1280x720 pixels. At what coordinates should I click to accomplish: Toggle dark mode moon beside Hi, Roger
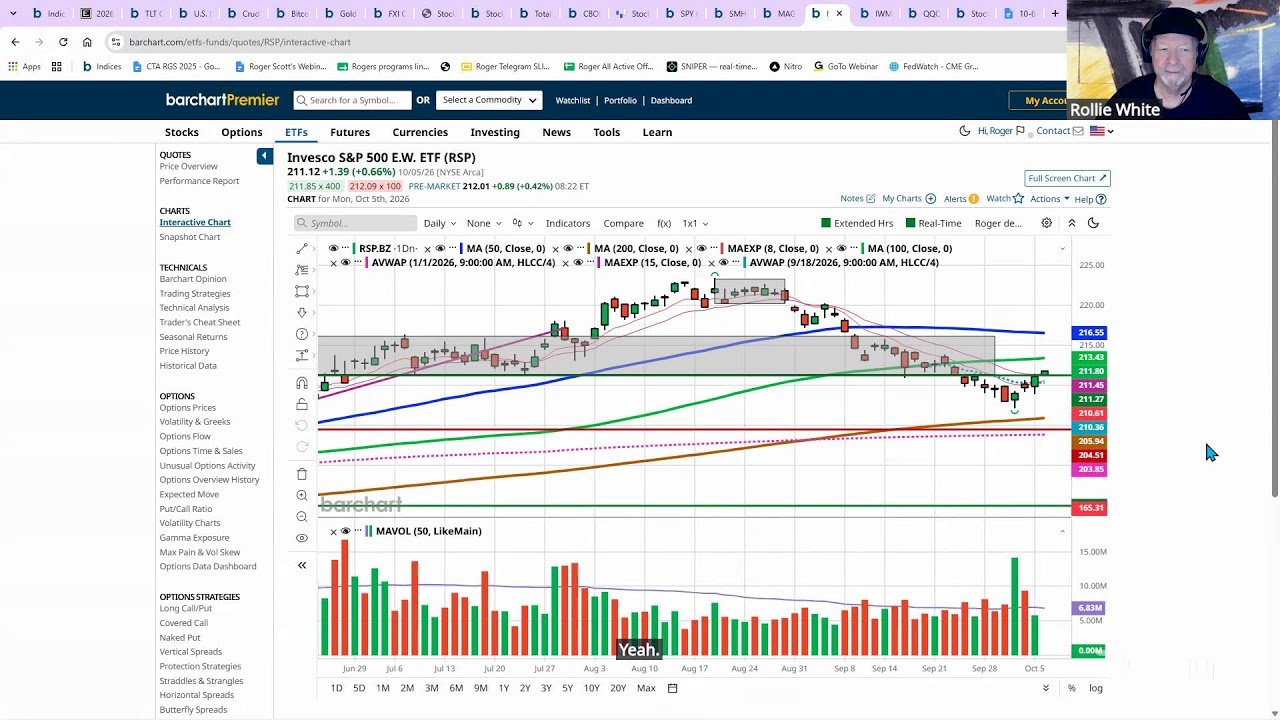[x=964, y=131]
